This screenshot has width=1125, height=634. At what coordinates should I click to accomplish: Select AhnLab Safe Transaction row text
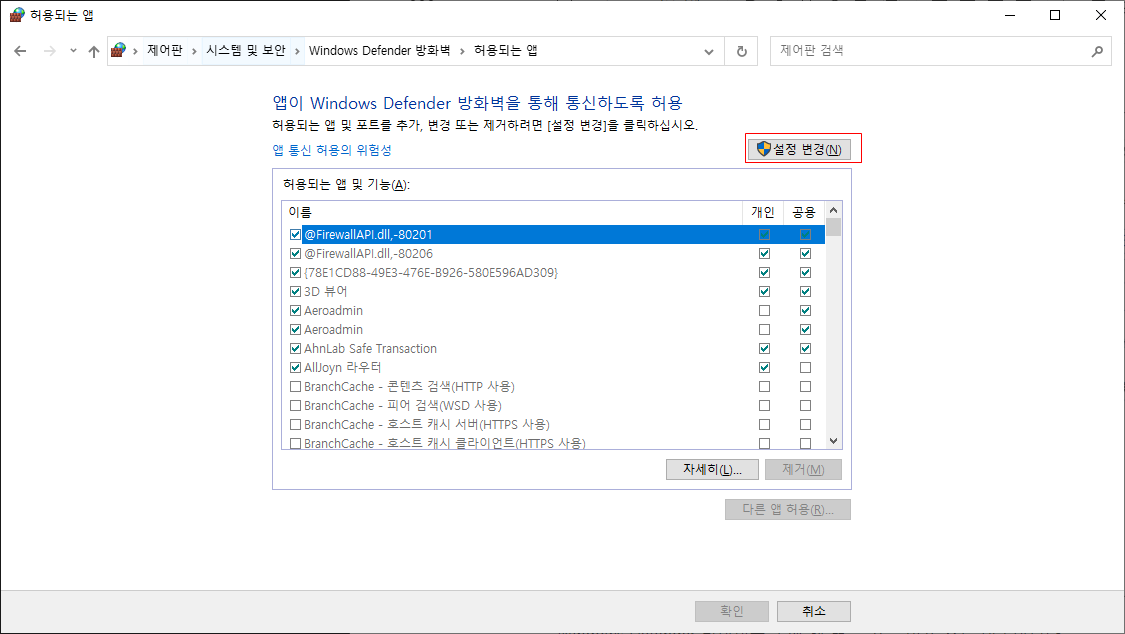click(x=370, y=349)
